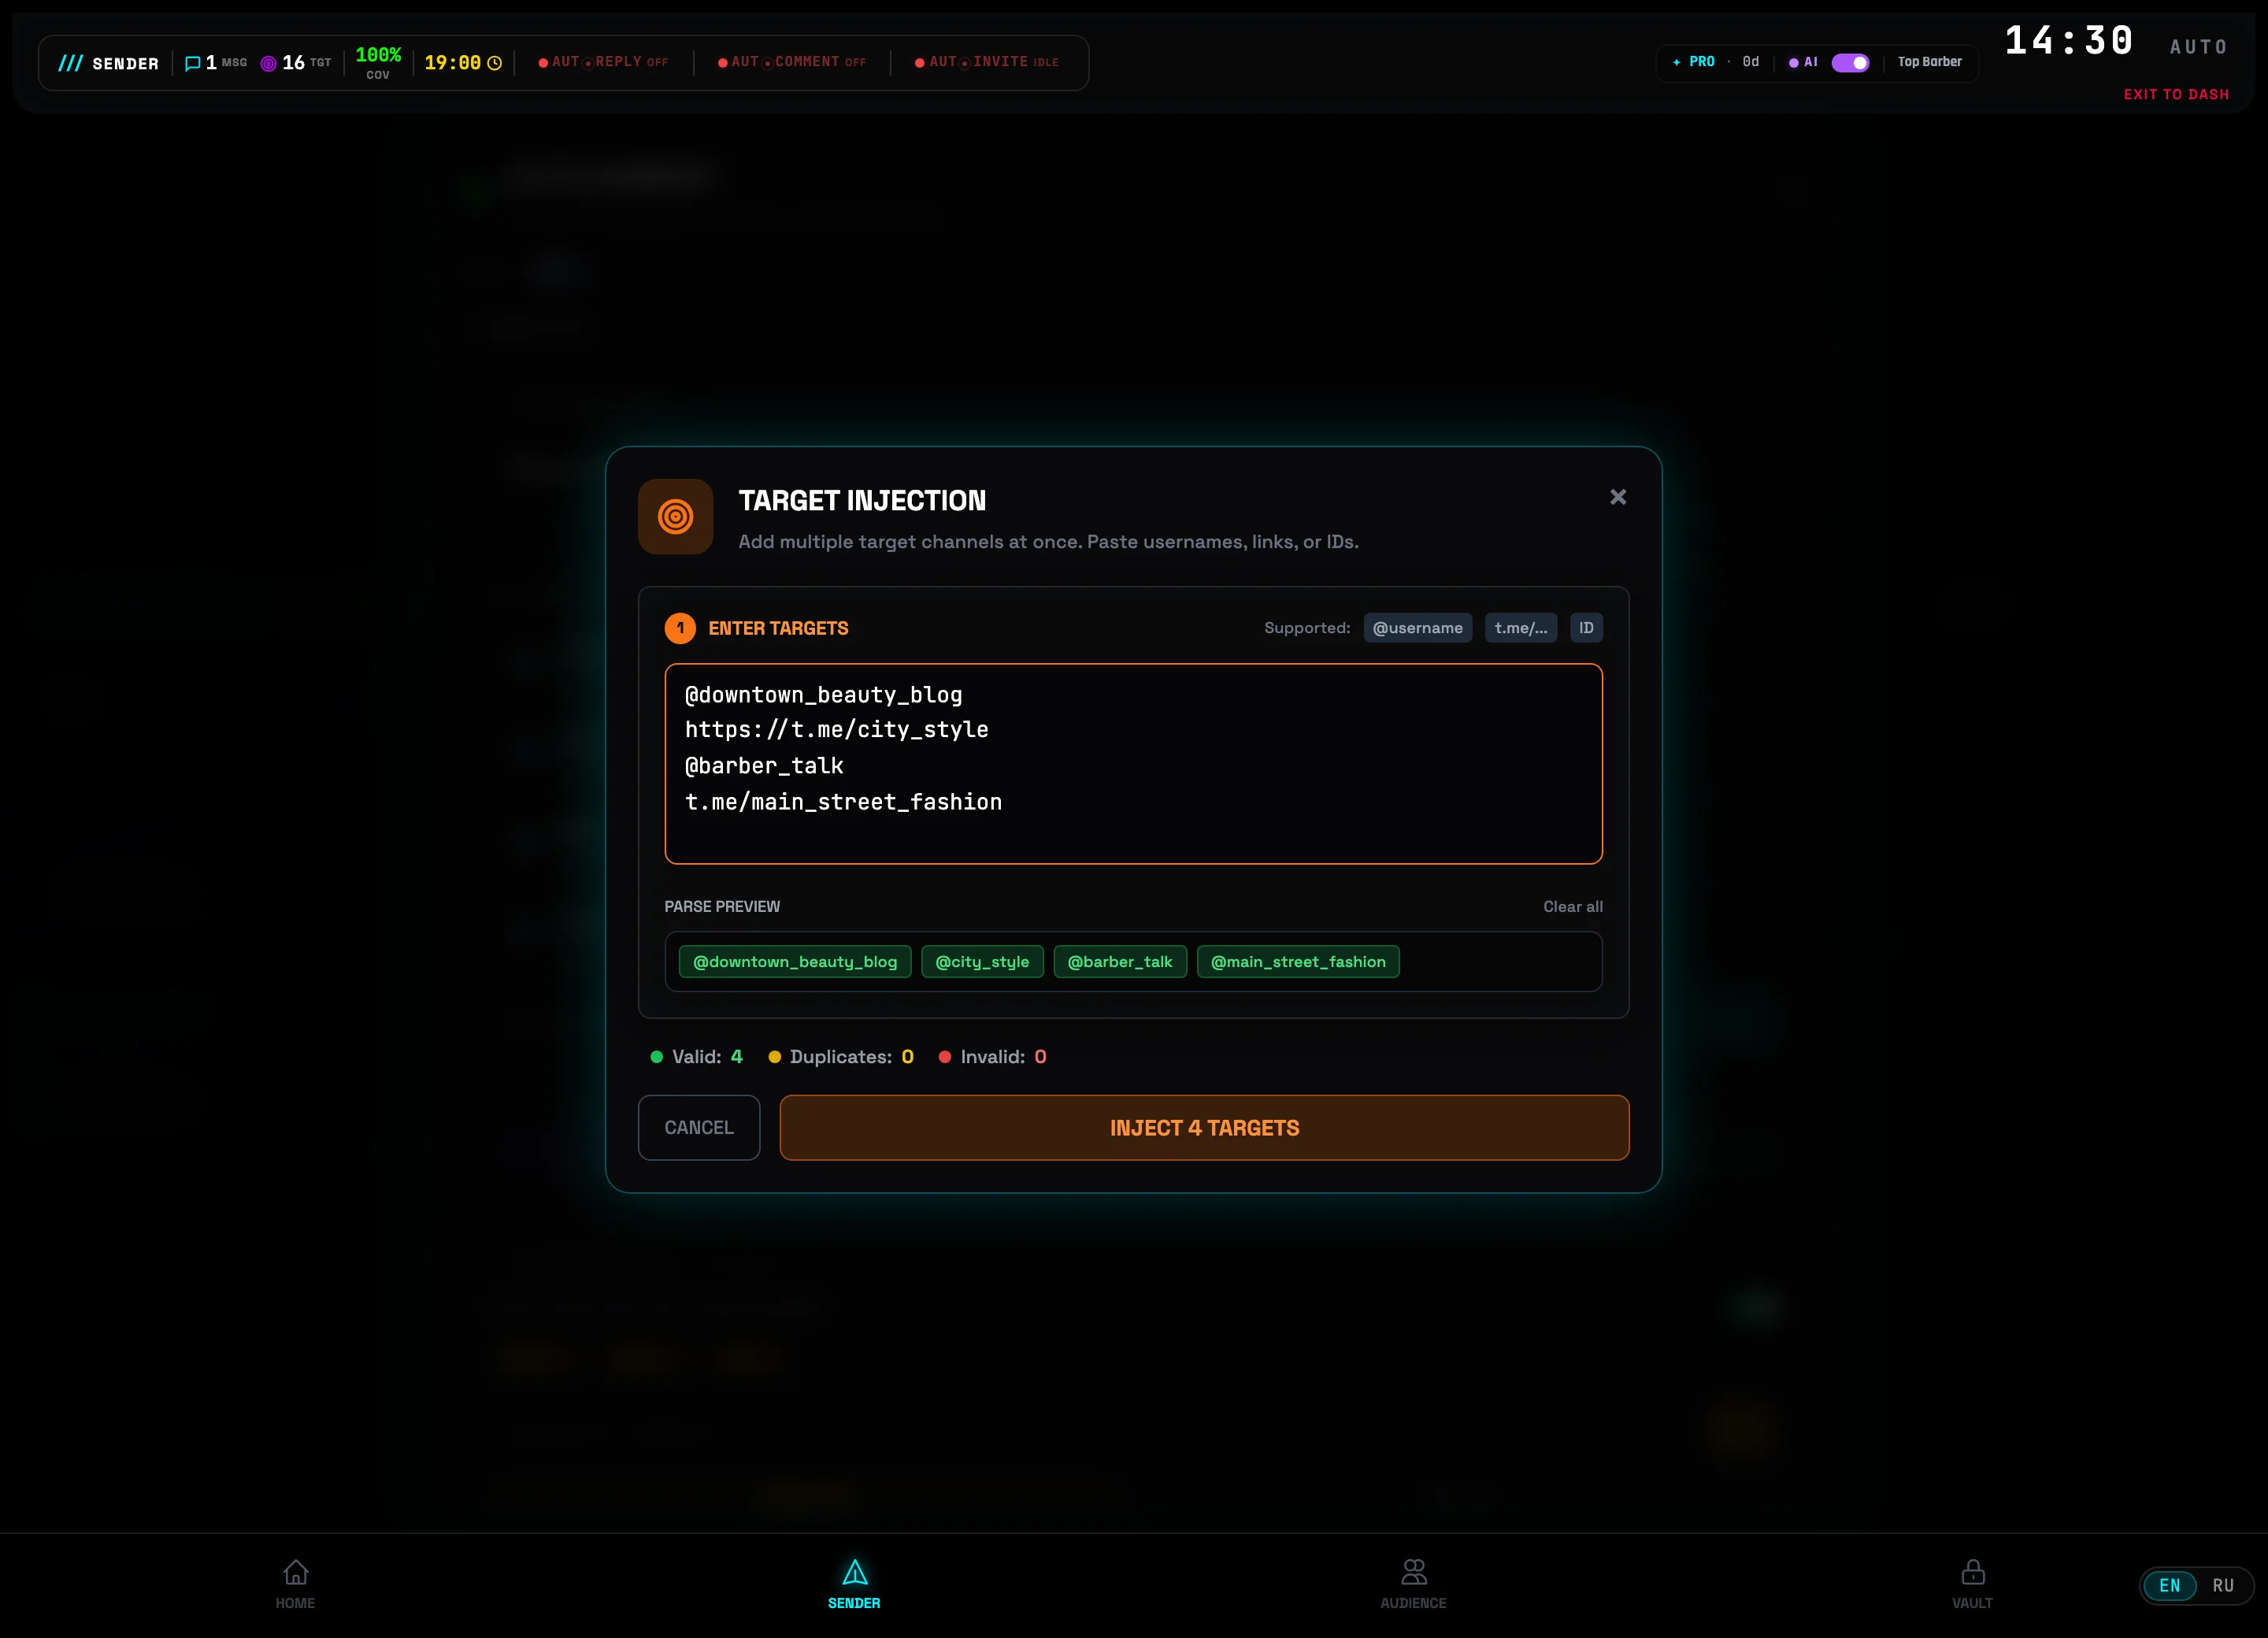The image size is (2268, 1638).
Task: Click the step 1 Enter Targets header
Action: (x=756, y=628)
